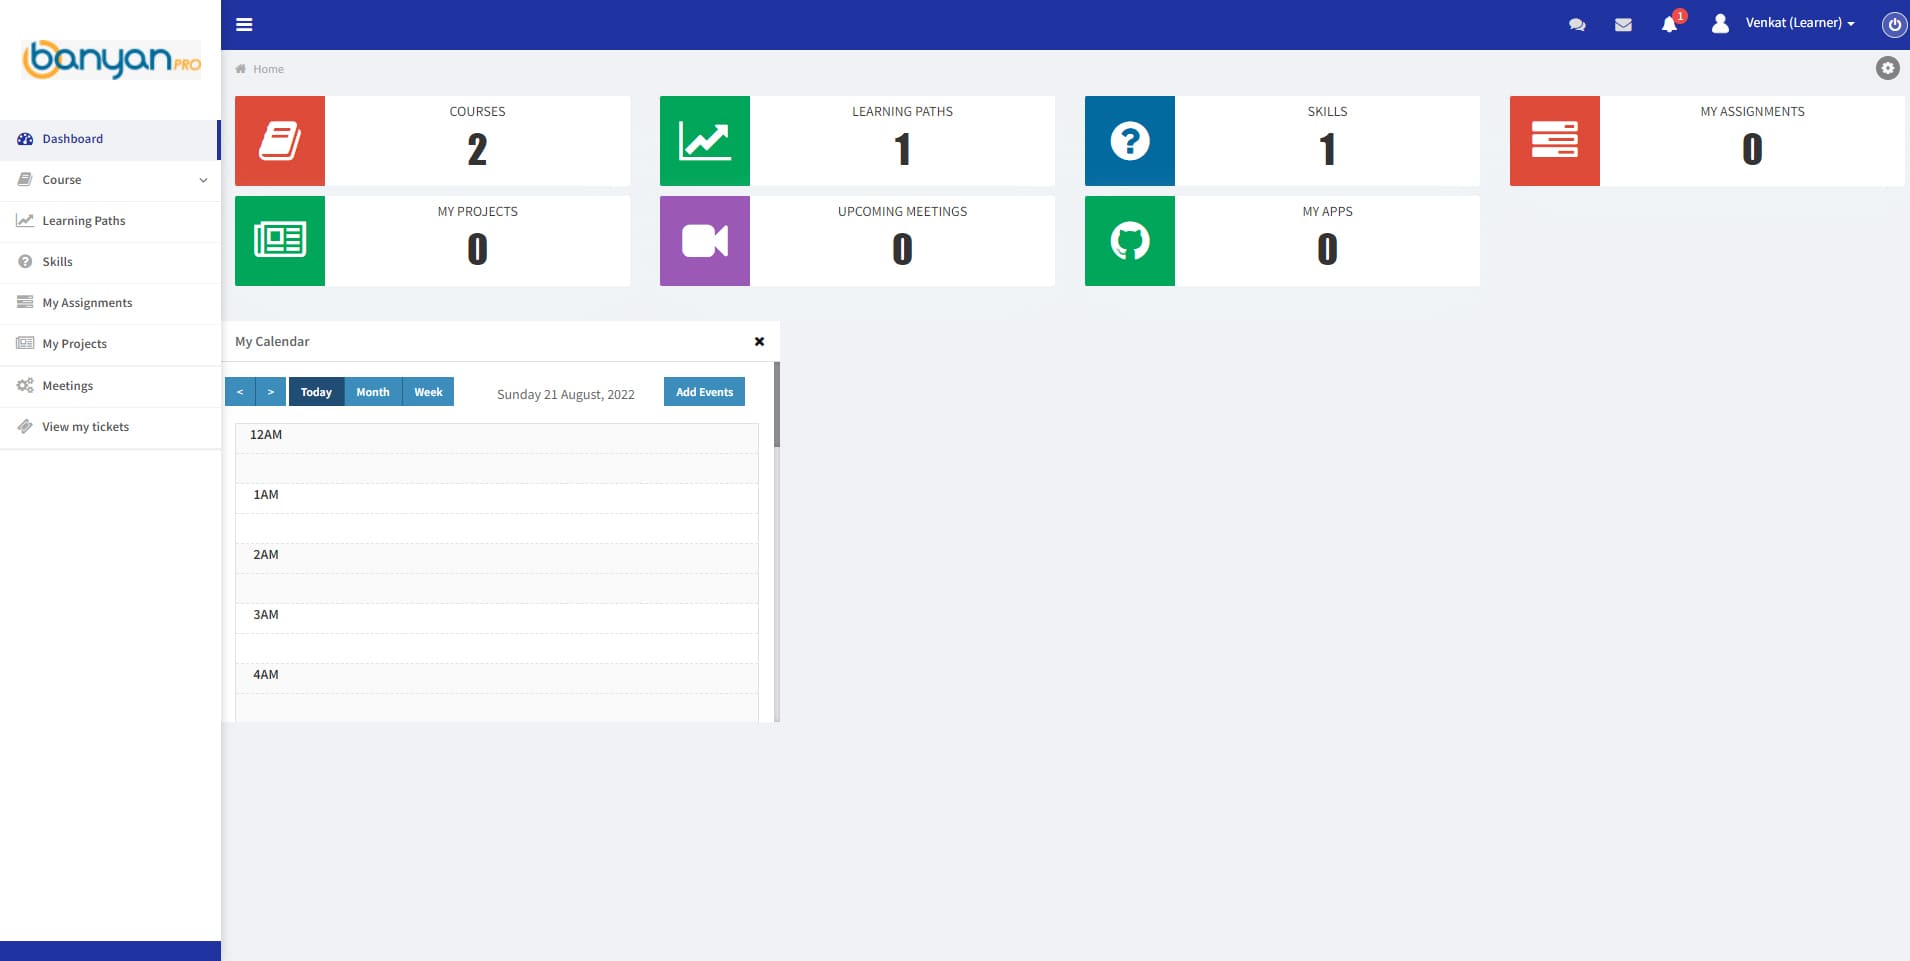The image size is (1910, 961).
Task: Expand the Venkat (Learner) user dropdown
Action: (x=1799, y=23)
